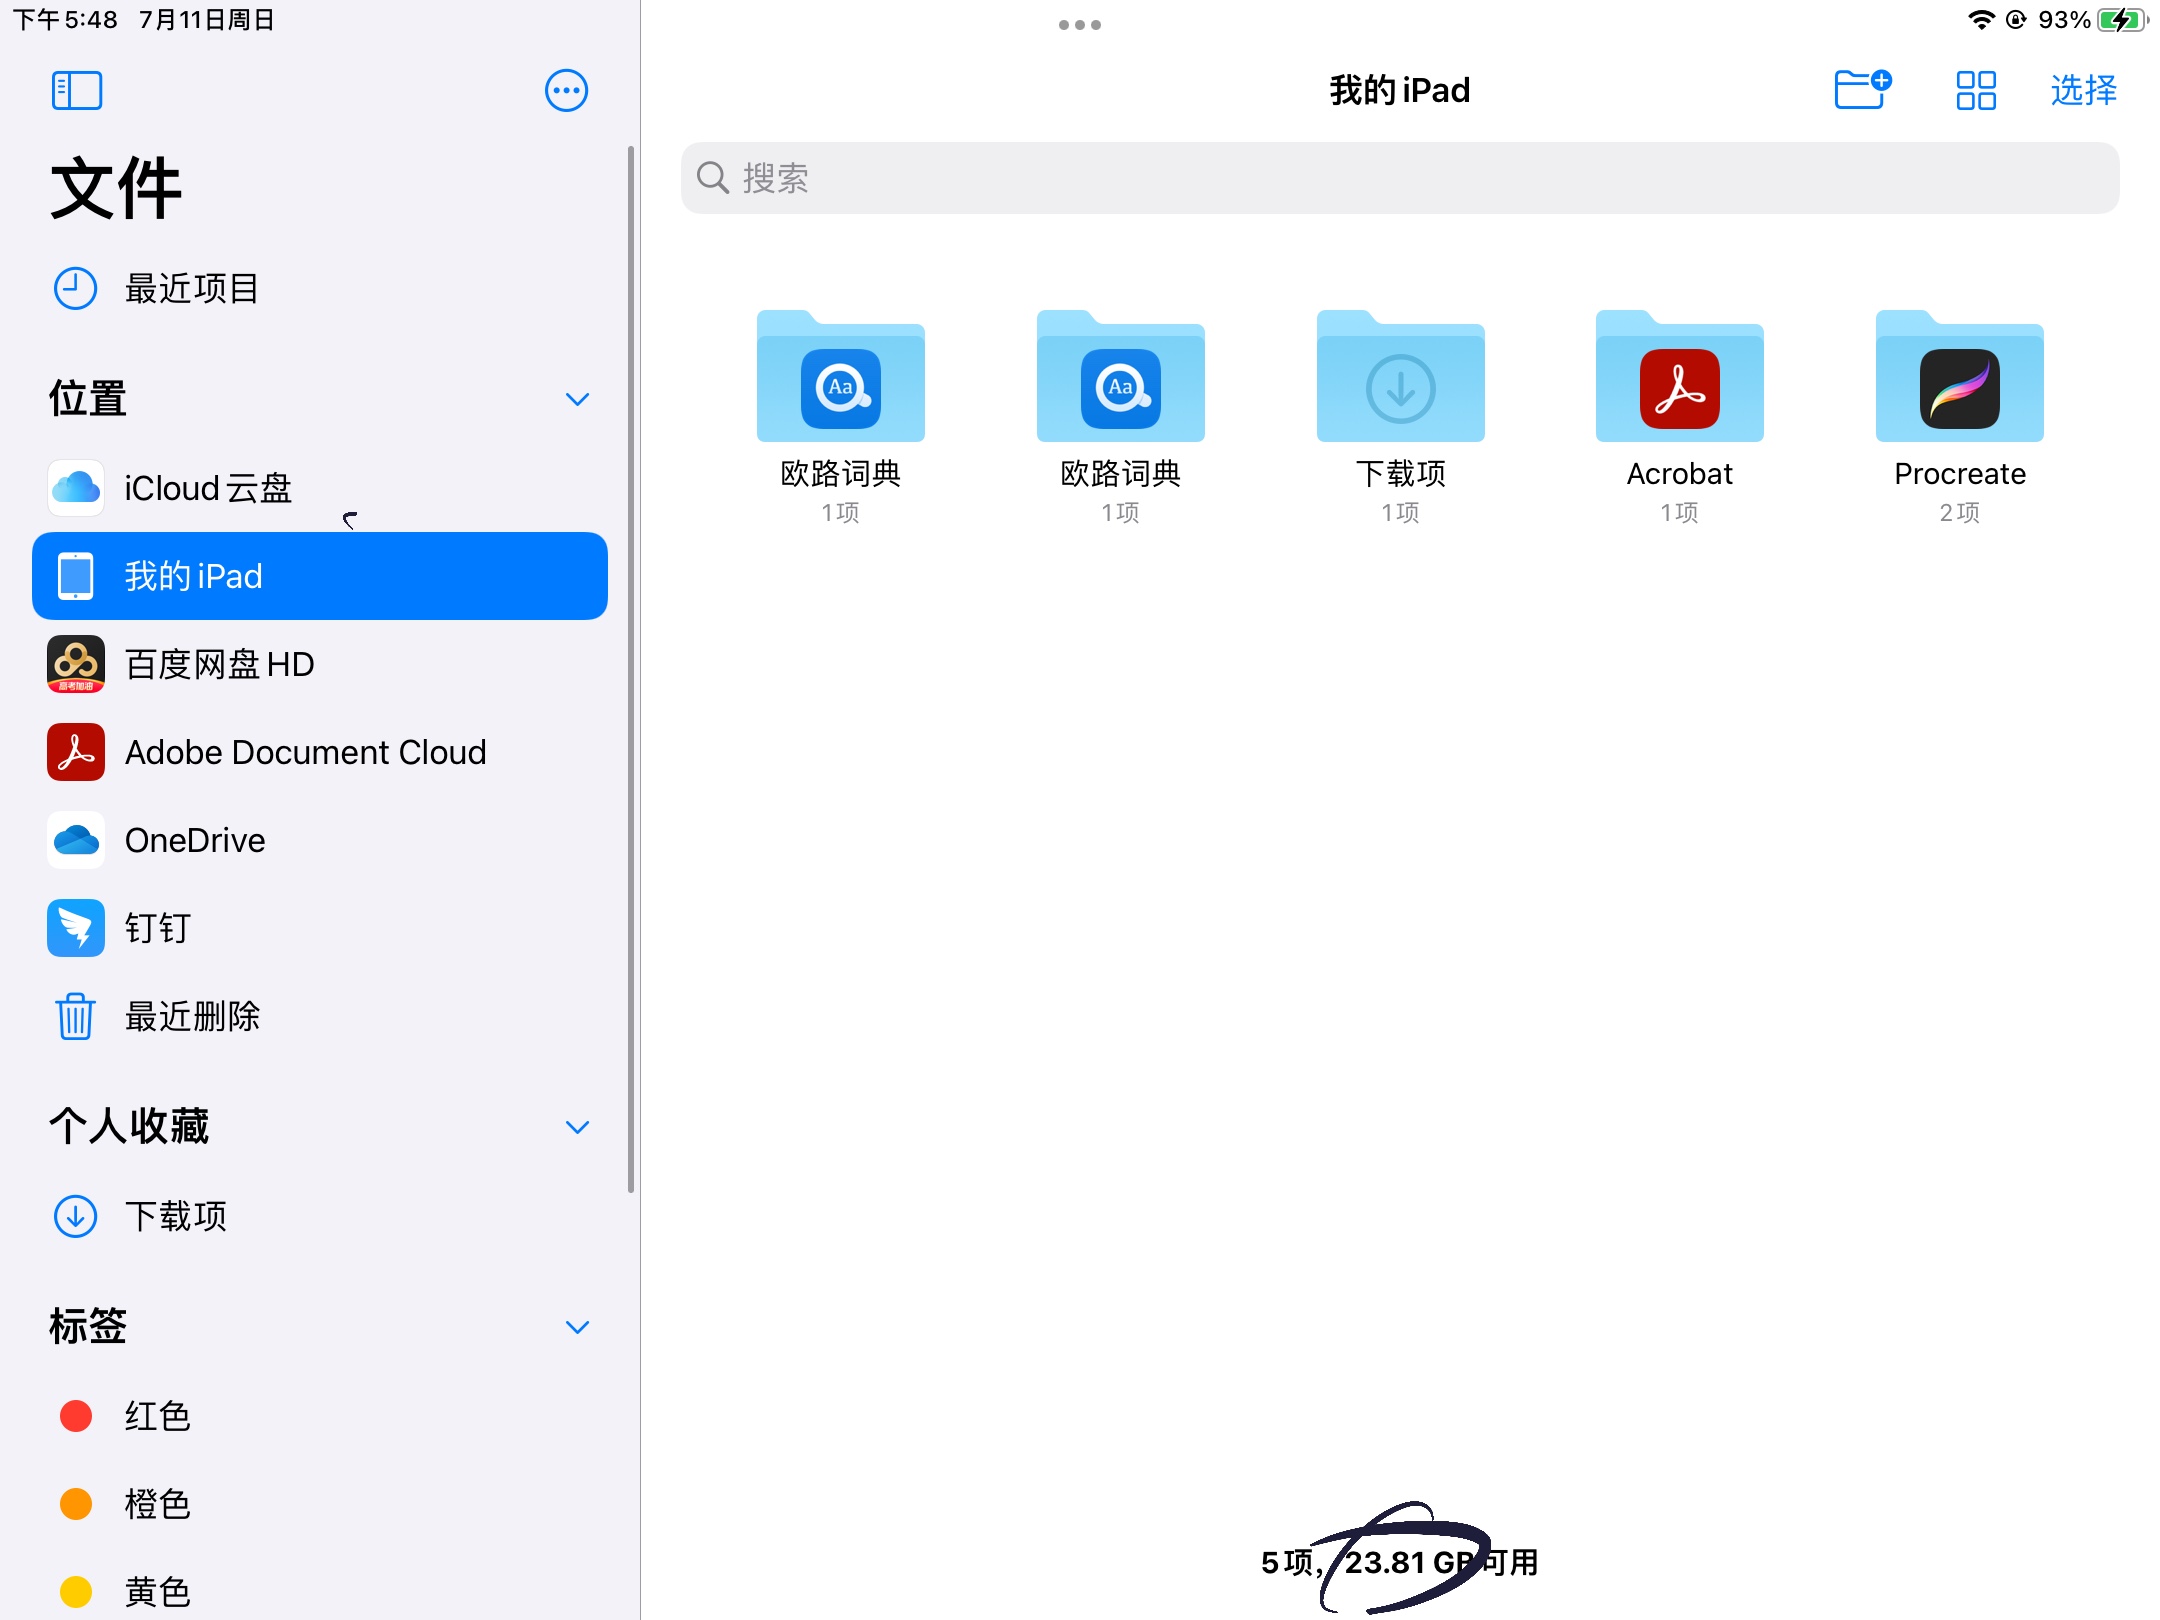Open 最近删除 trash item
The image size is (2160, 1620).
(192, 1017)
